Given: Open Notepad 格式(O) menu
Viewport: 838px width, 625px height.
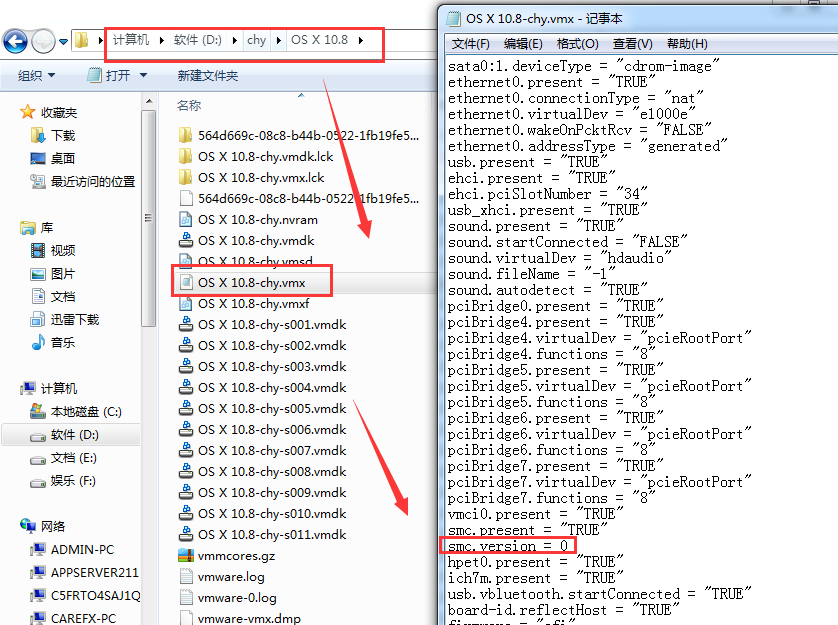Looking at the screenshot, I should [x=578, y=44].
